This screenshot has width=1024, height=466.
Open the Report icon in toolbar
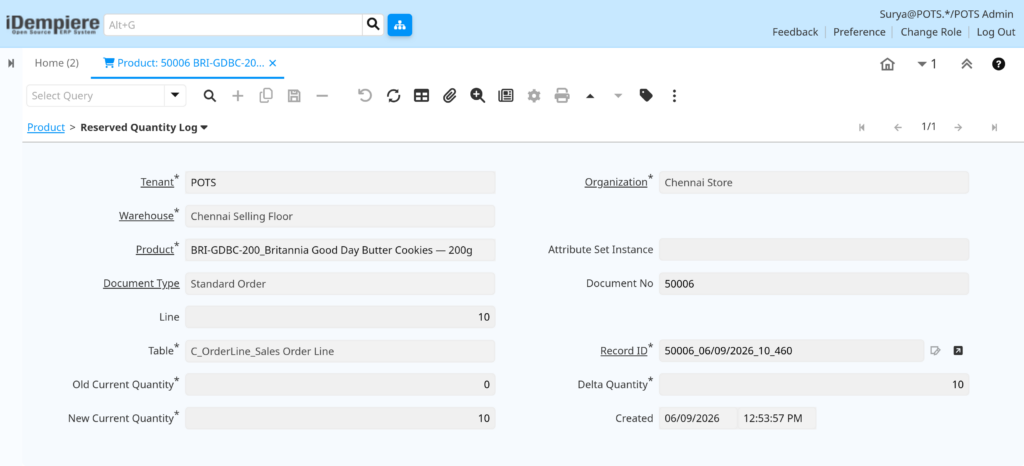[505, 96]
